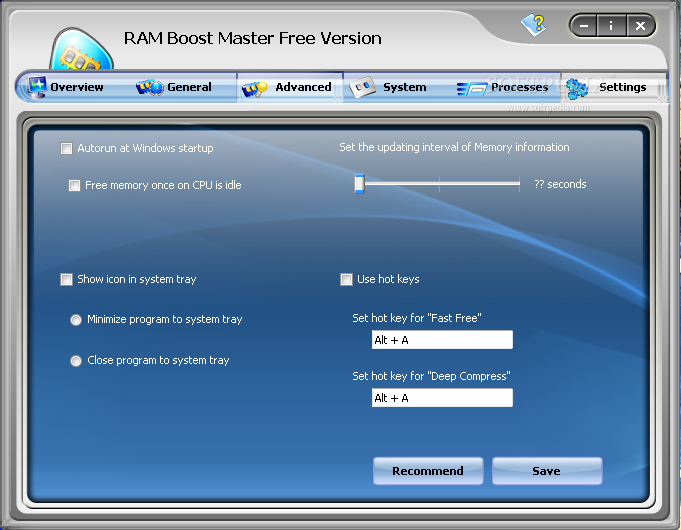
Task: Click the 'Set hot key for "Fast Free"' label
Action: 417,318
